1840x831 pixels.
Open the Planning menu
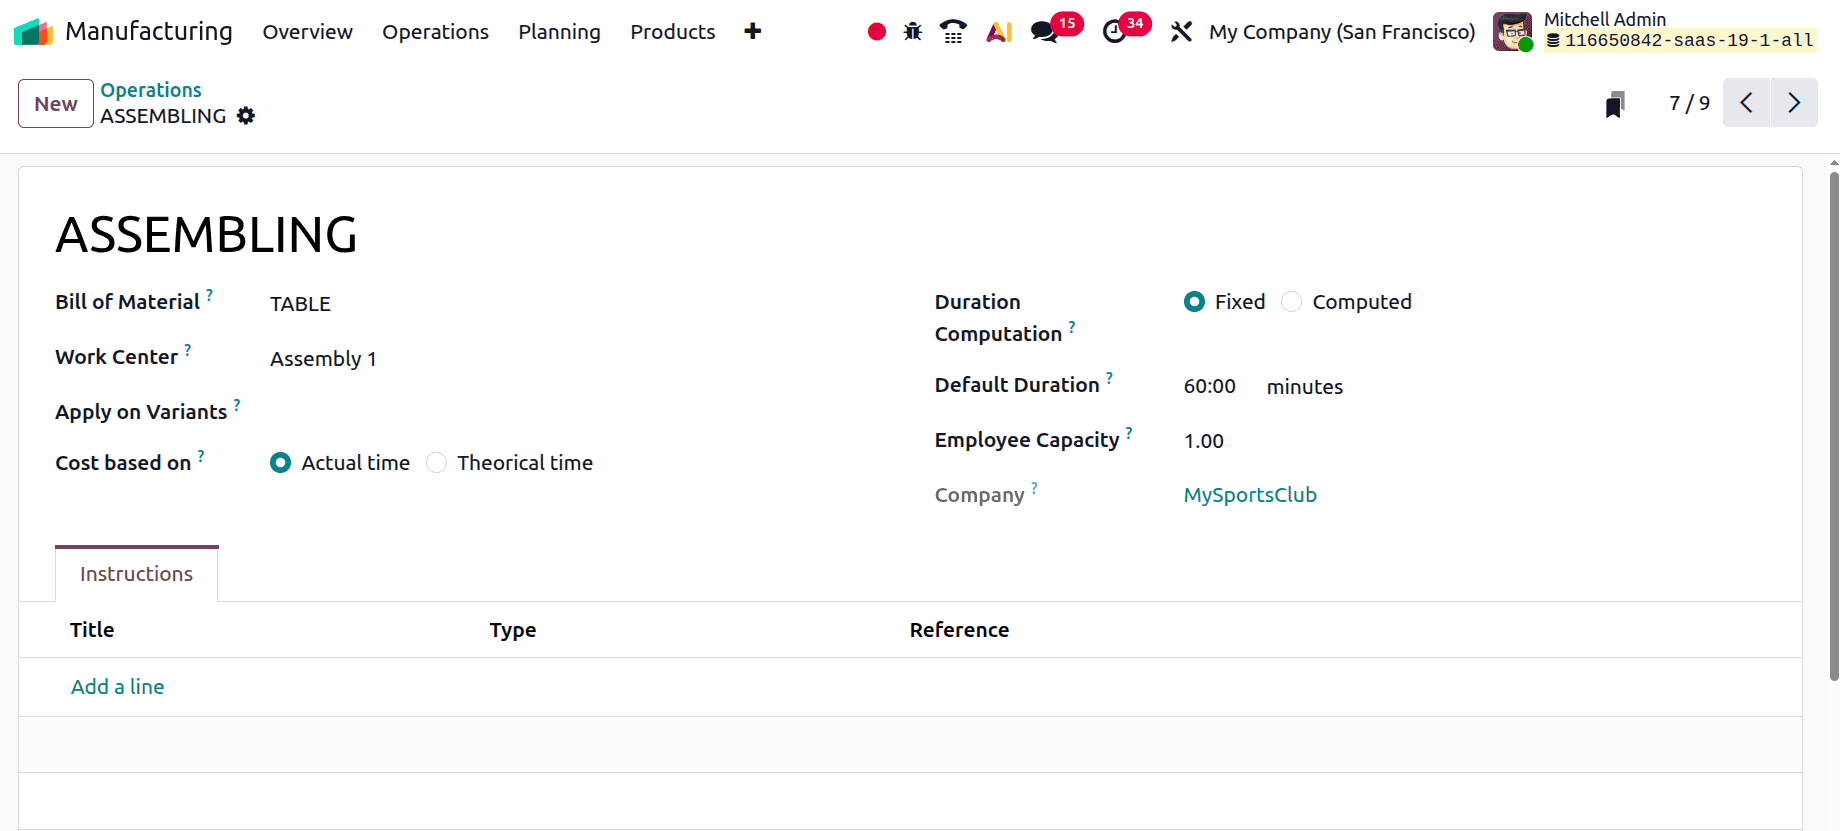tap(559, 32)
